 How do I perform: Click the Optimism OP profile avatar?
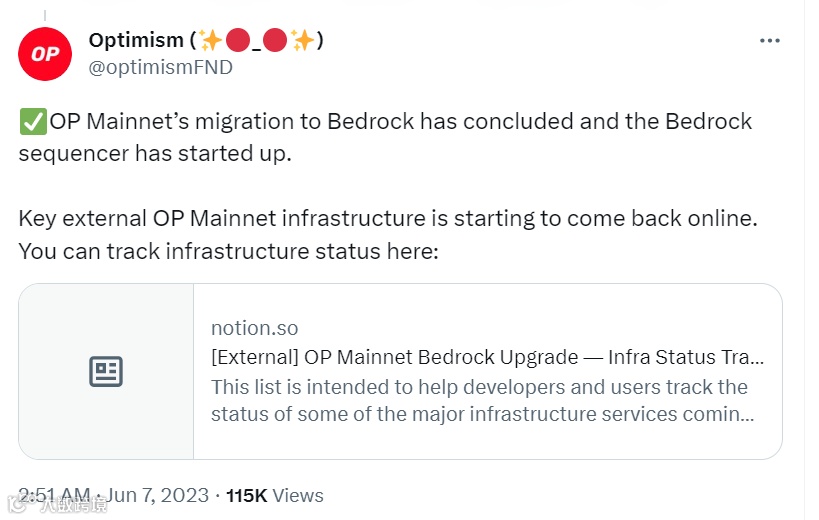click(45, 54)
